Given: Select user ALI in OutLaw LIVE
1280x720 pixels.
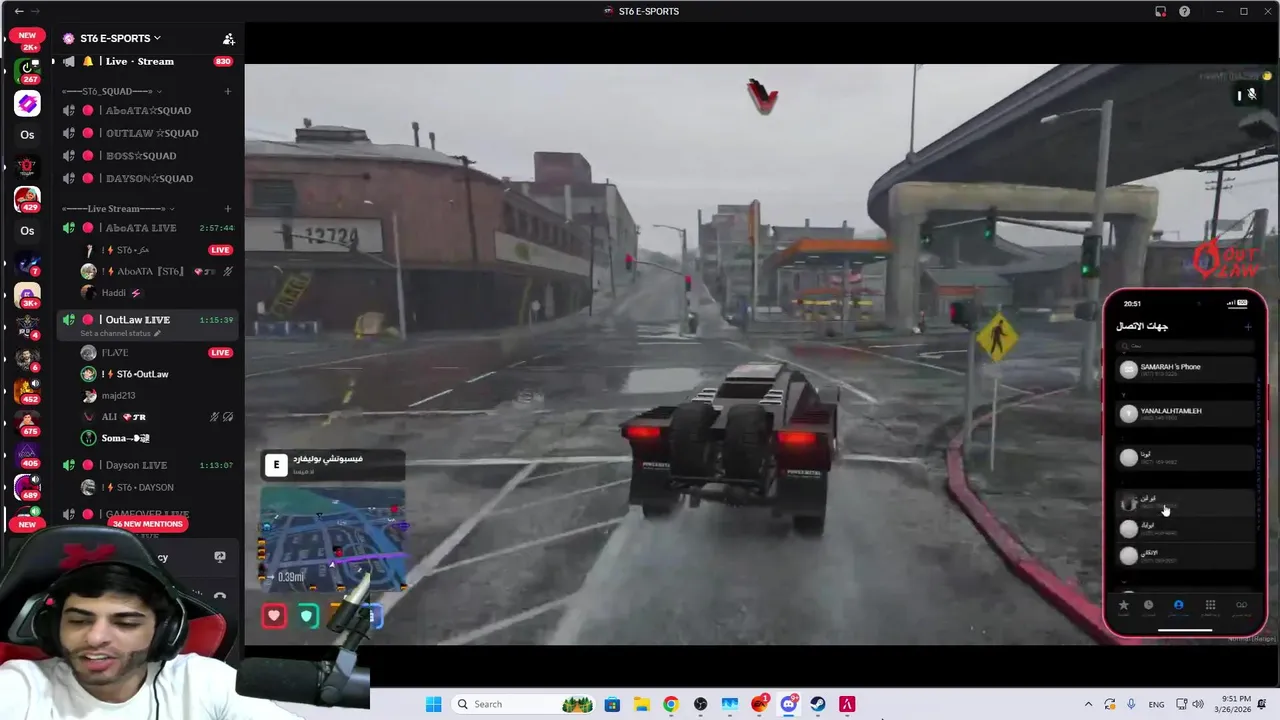Looking at the screenshot, I should click(x=109, y=417).
